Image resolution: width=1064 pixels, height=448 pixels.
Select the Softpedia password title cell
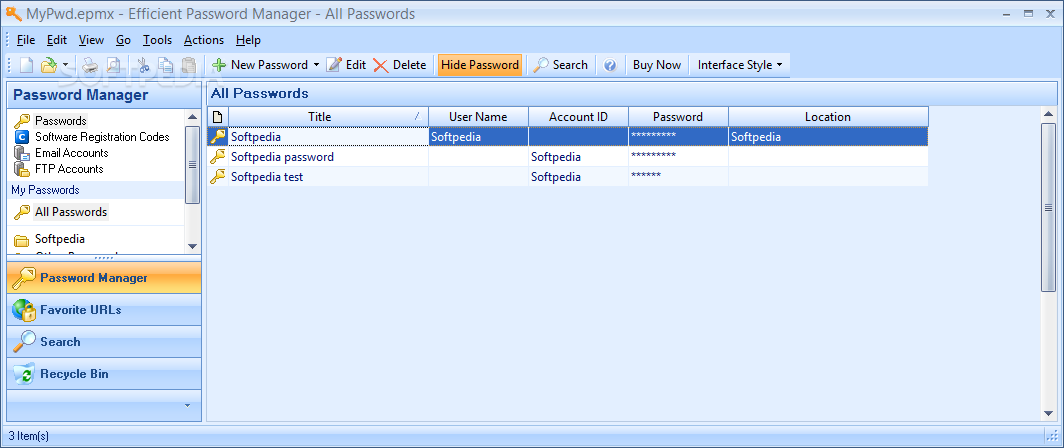(x=328, y=157)
